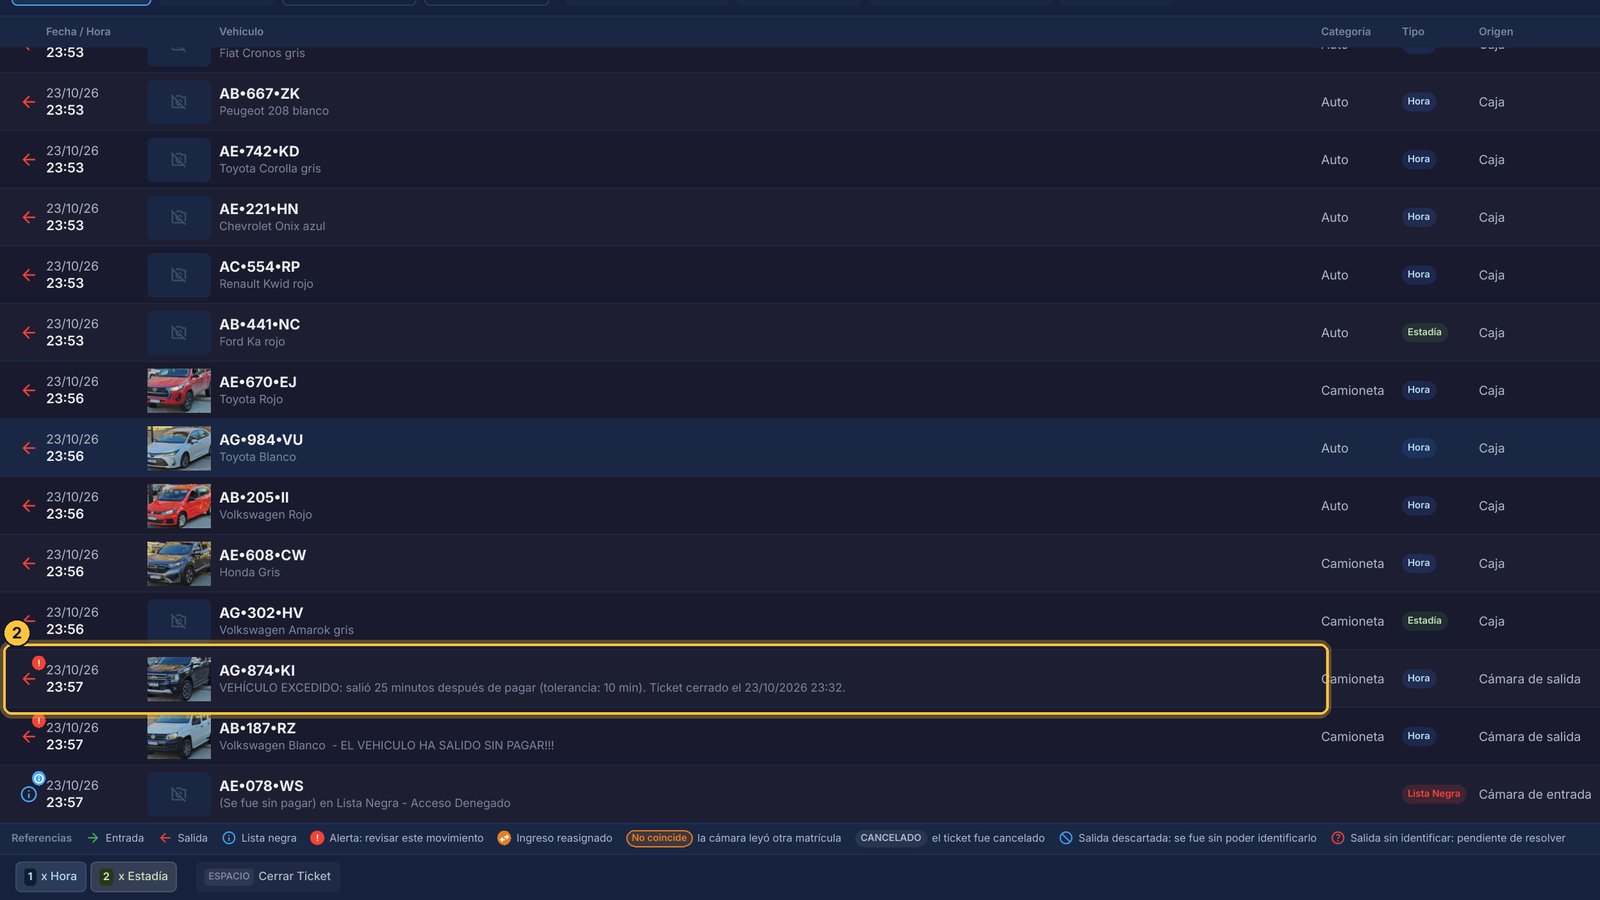Open the vehicle photo for AG•874•KI
Screen dimensions: 1600x900
pos(179,679)
